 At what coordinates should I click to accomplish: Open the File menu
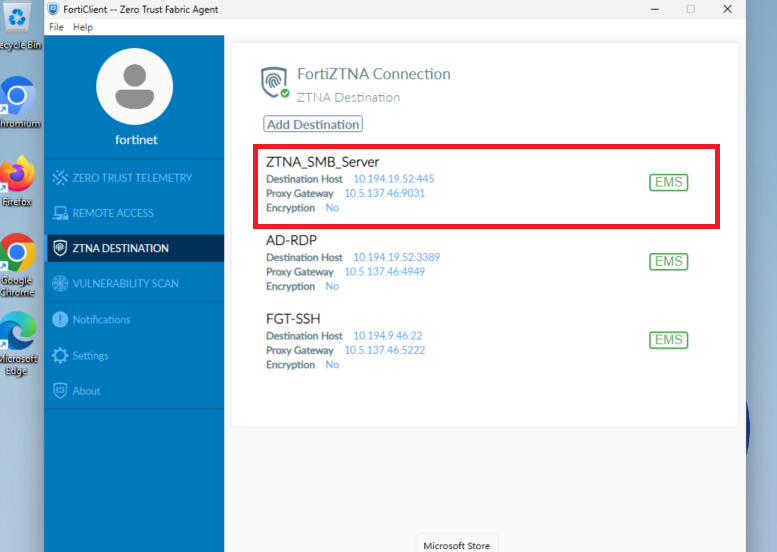(56, 27)
